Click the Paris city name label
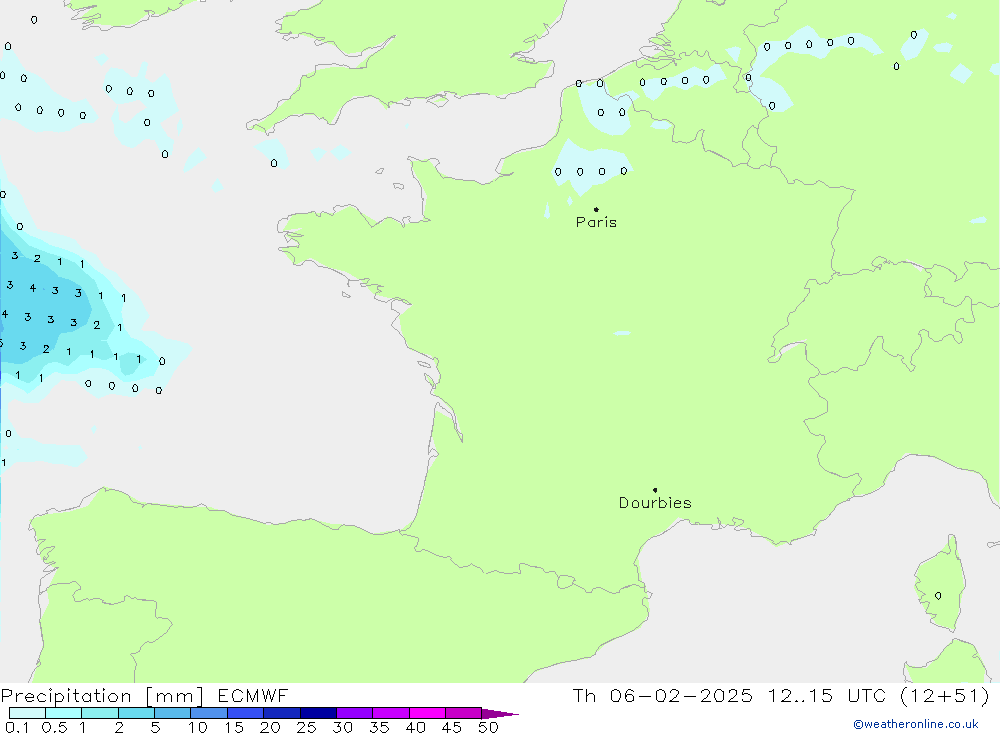Screen dimensions: 1000x733 pyautogui.click(x=596, y=223)
